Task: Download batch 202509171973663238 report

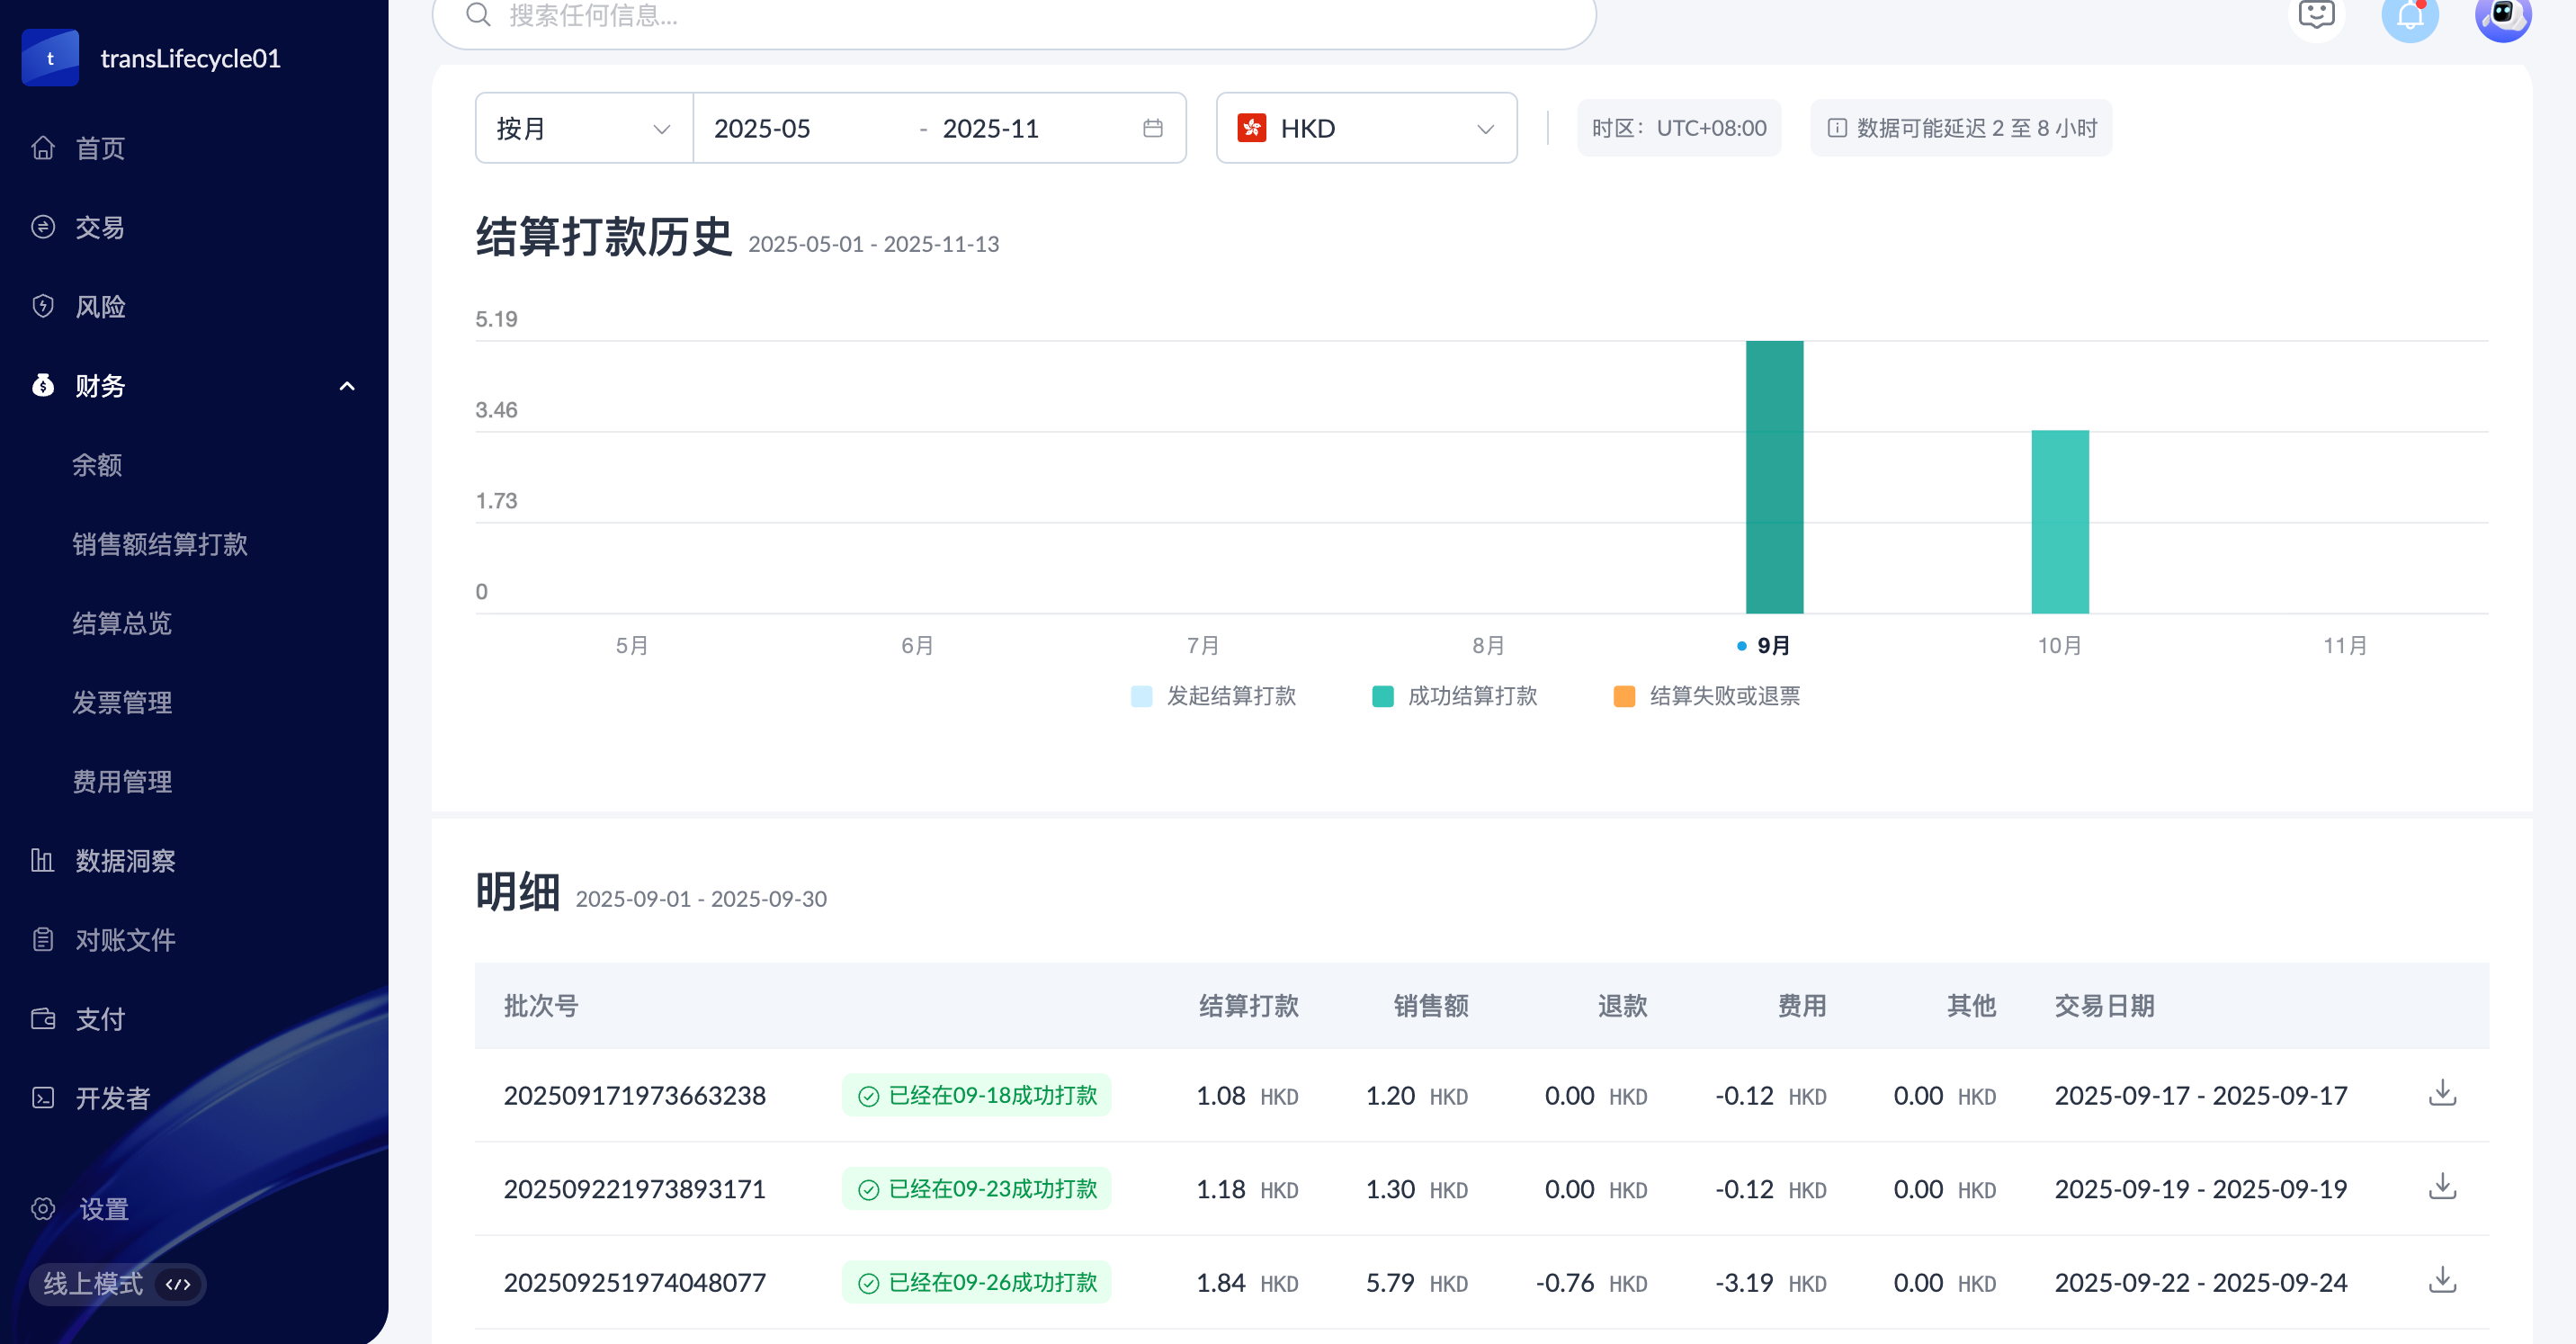Action: click(2442, 1093)
